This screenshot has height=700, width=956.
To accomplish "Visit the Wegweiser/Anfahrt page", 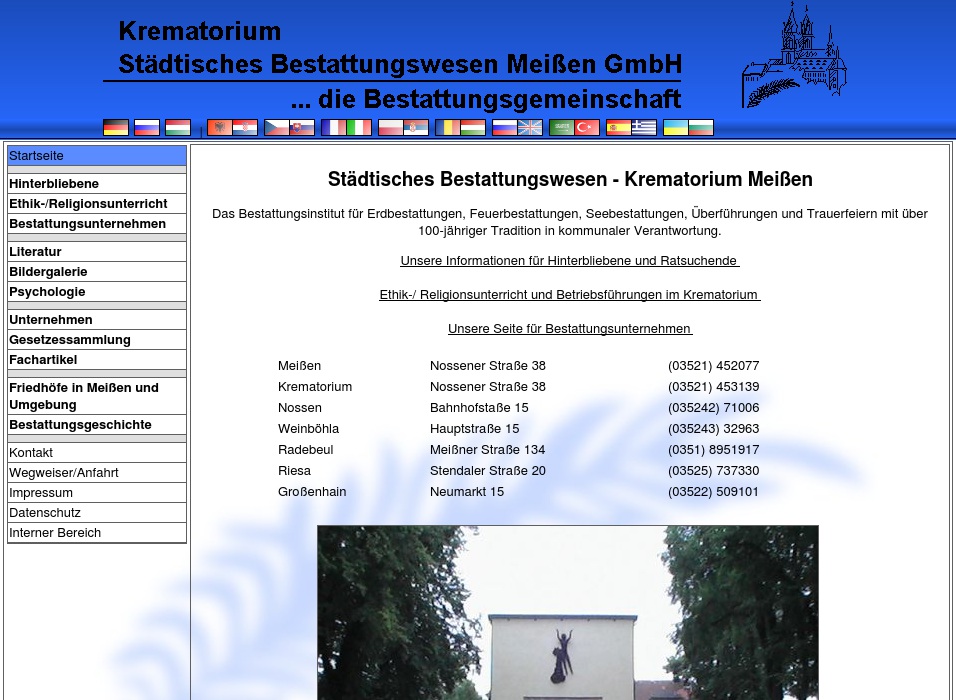I will (x=64, y=472).
